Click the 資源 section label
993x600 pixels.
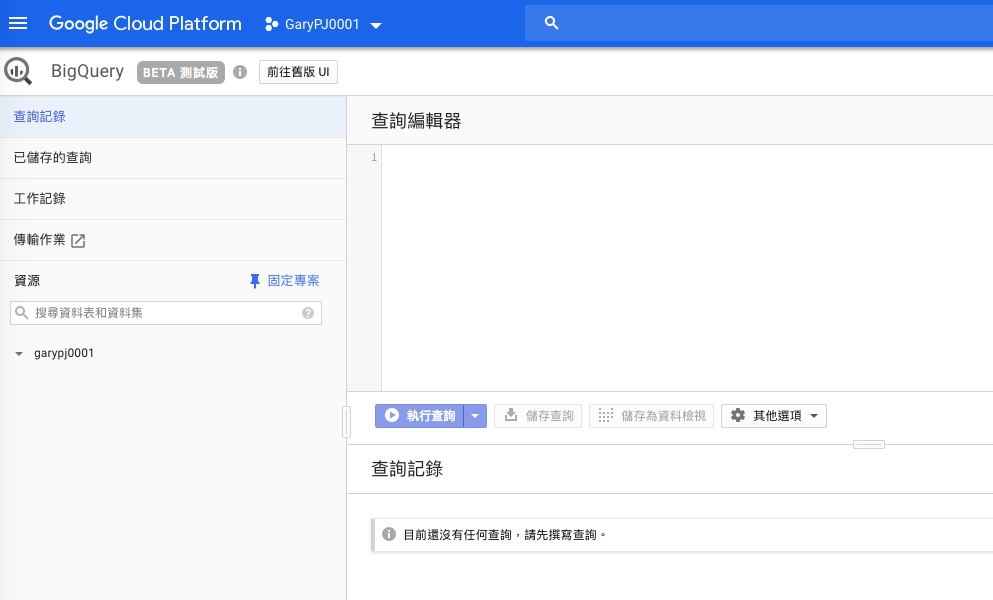27,281
